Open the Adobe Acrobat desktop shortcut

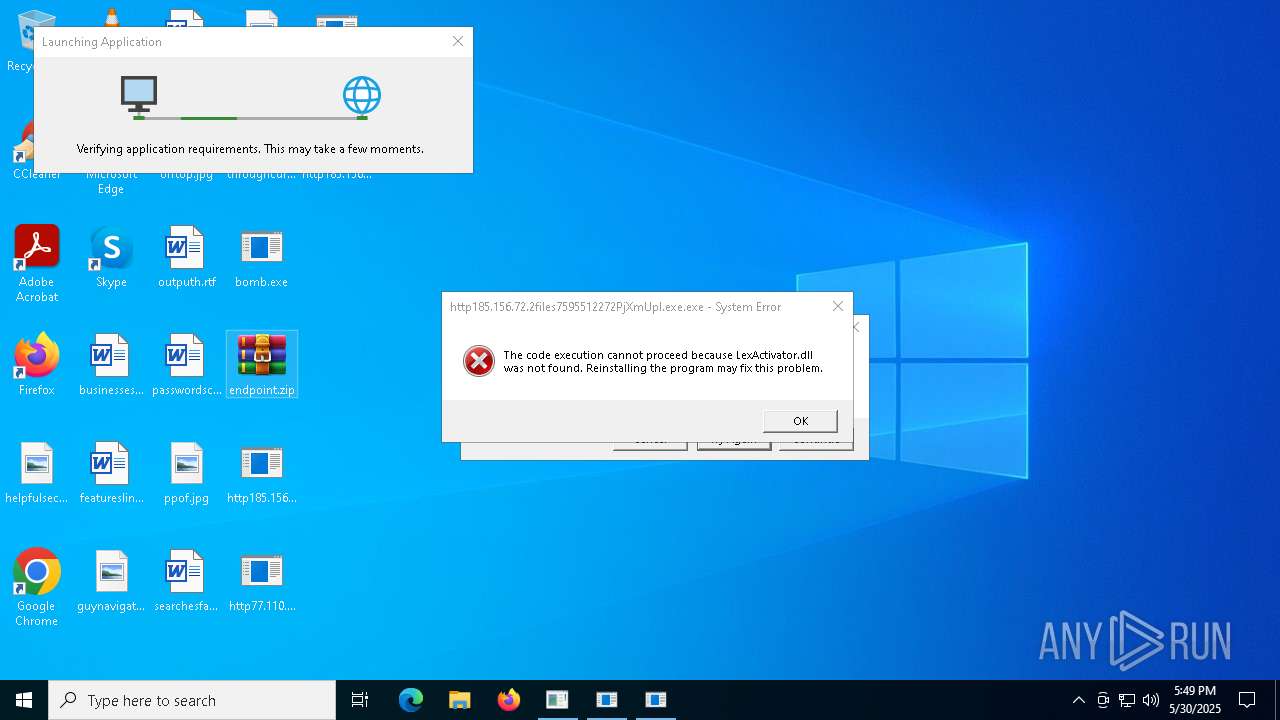(x=37, y=263)
